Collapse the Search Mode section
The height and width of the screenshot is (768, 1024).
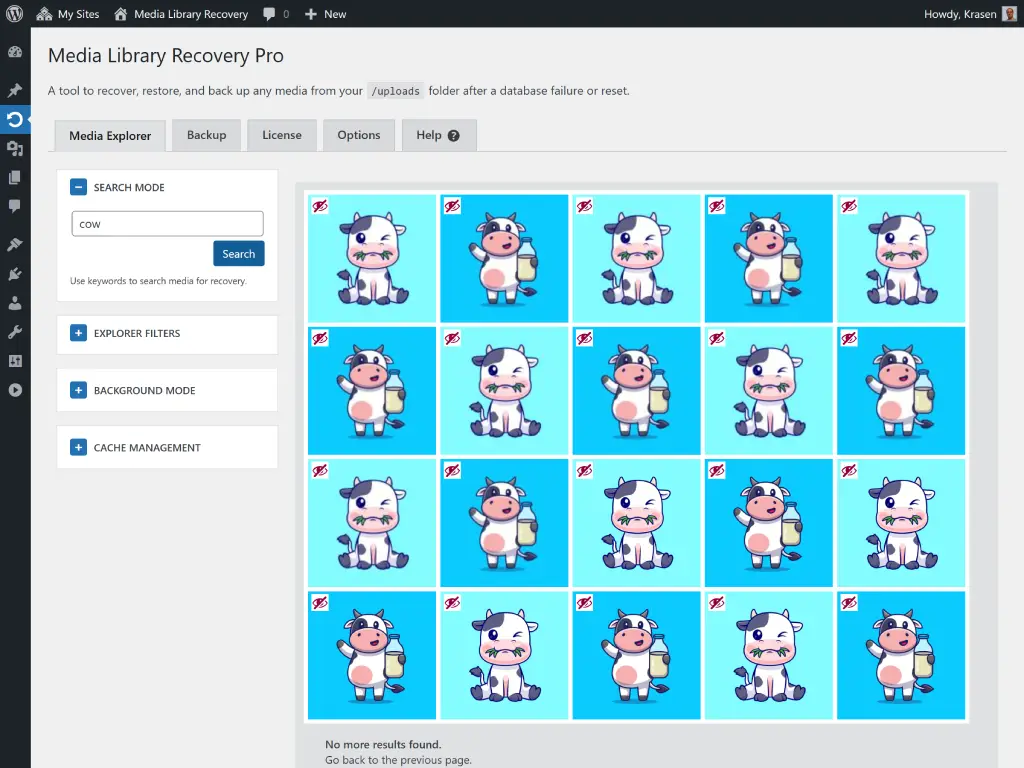pos(79,186)
